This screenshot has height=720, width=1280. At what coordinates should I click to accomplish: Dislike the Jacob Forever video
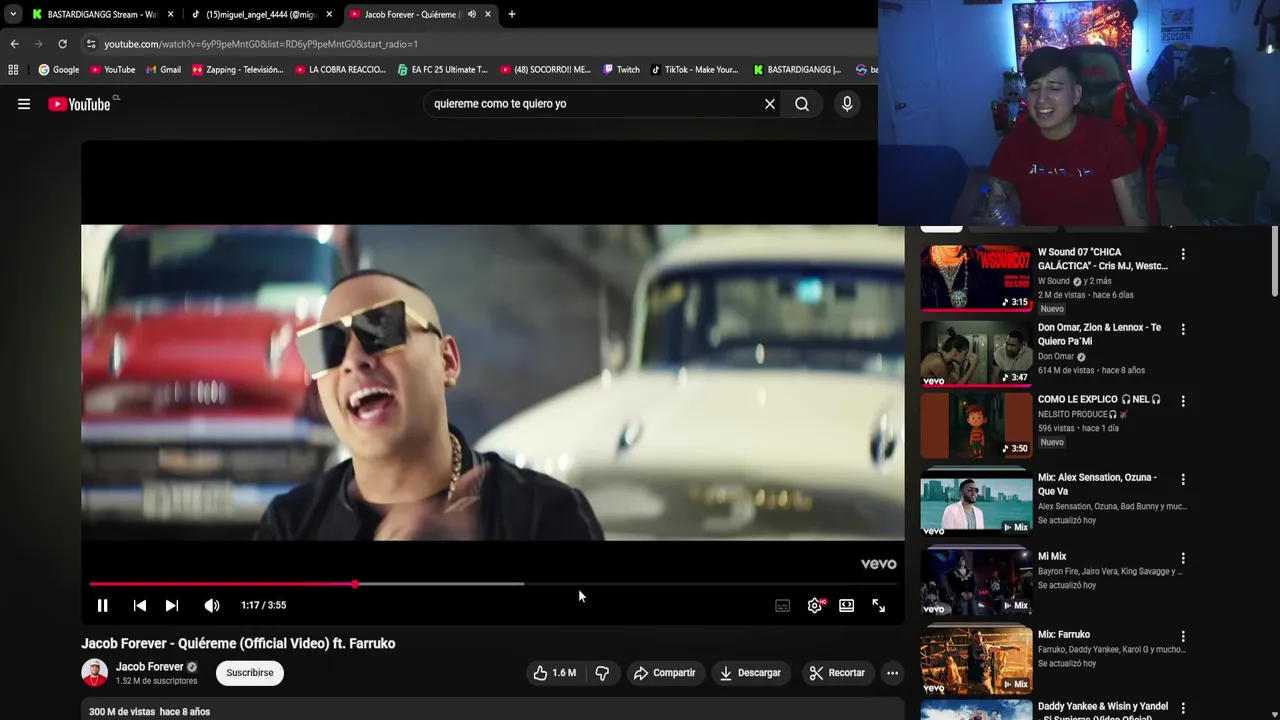(602, 673)
